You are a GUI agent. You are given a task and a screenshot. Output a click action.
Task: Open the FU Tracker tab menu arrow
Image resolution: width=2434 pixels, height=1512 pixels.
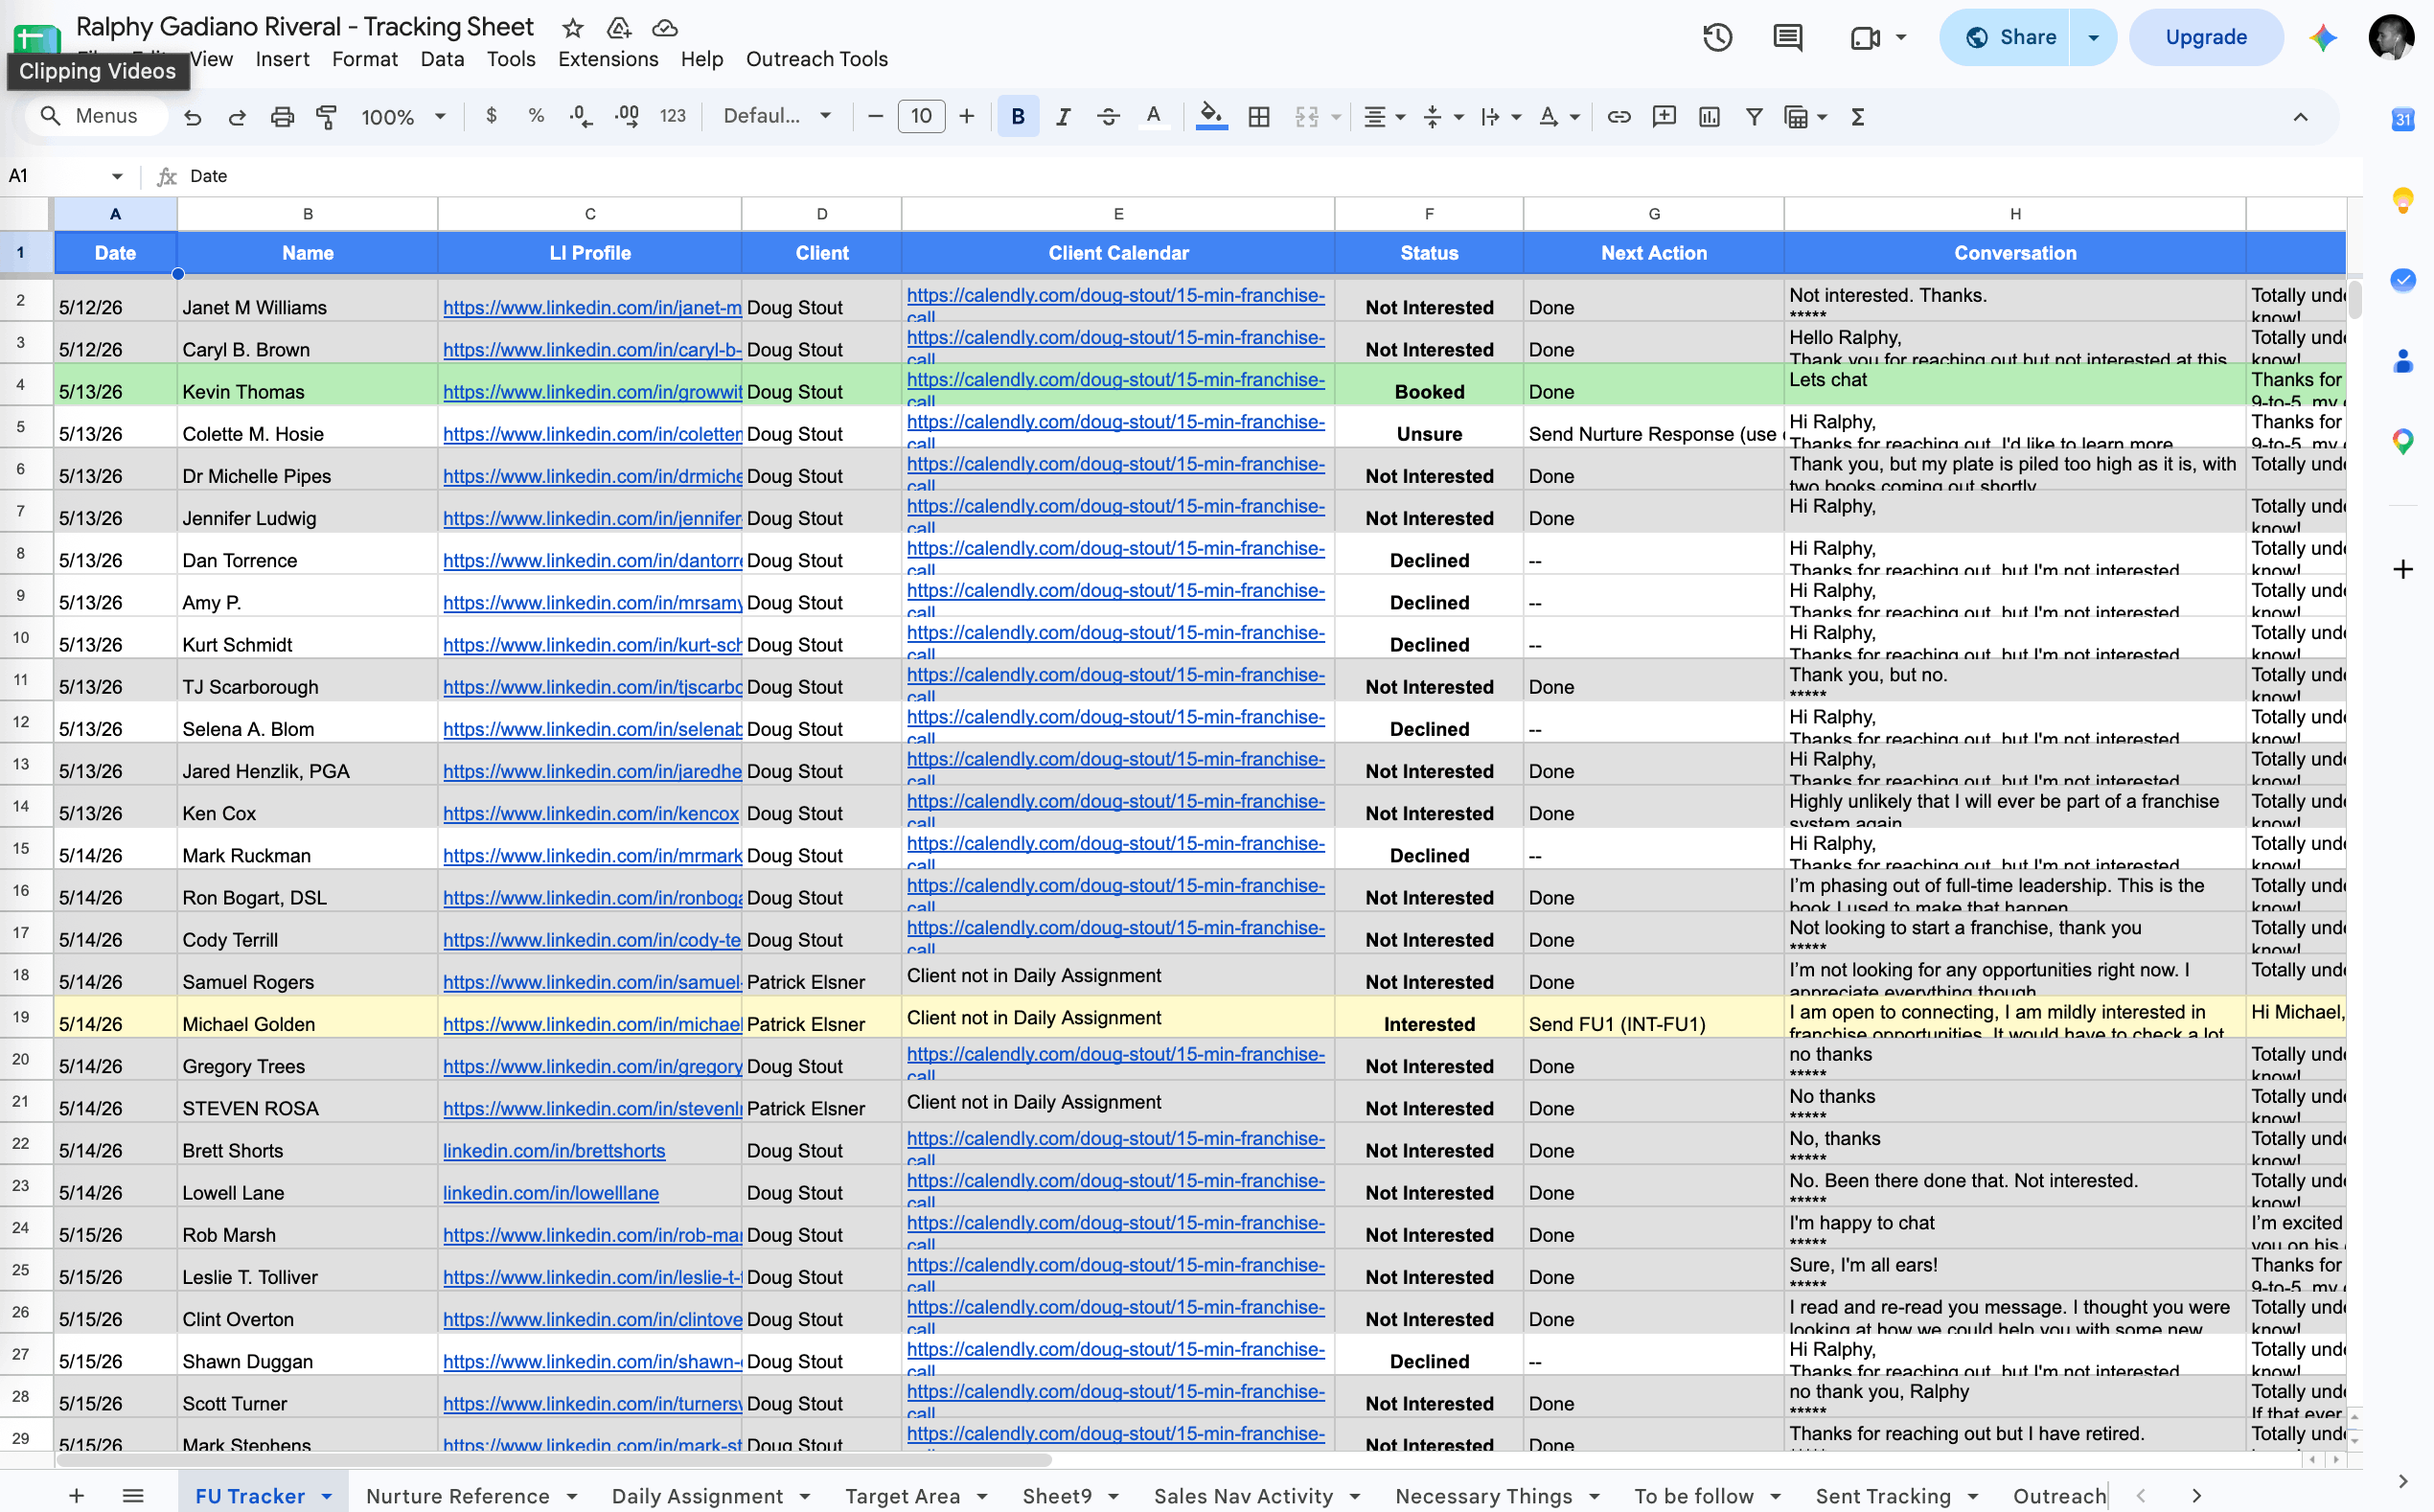coord(327,1496)
